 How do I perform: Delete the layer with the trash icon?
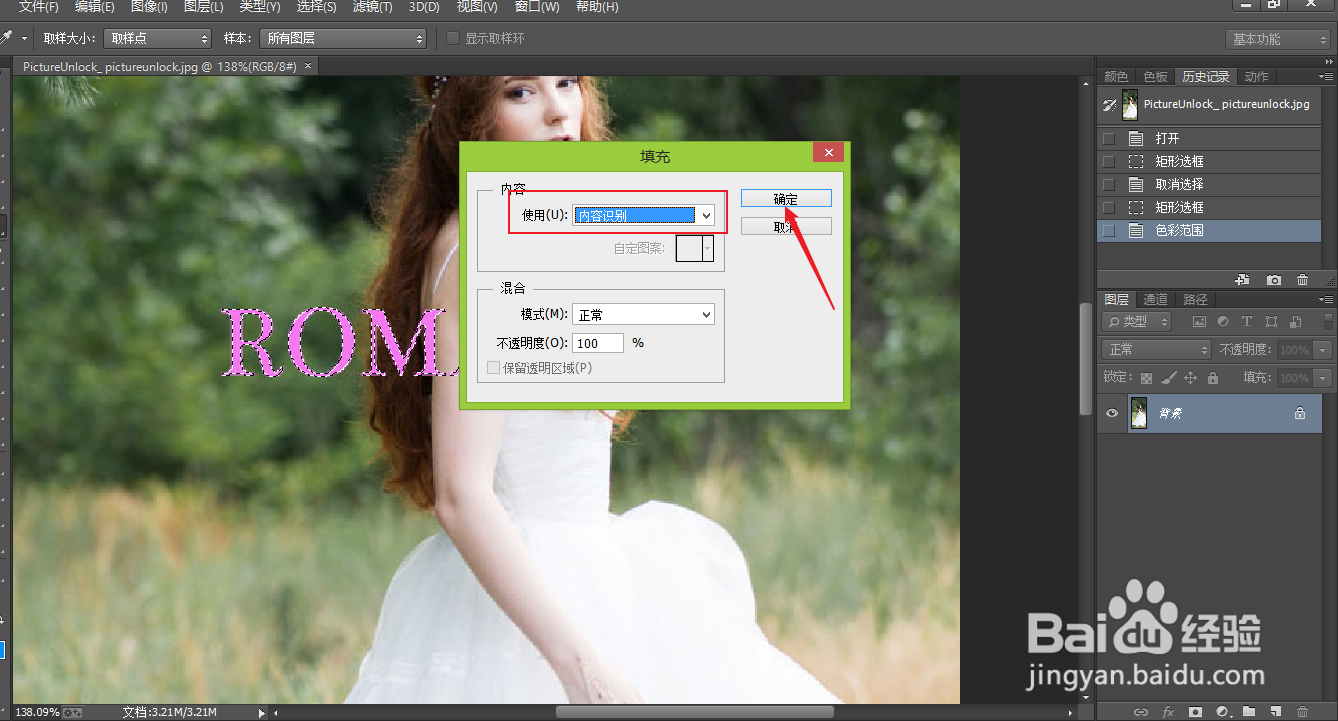[1303, 712]
